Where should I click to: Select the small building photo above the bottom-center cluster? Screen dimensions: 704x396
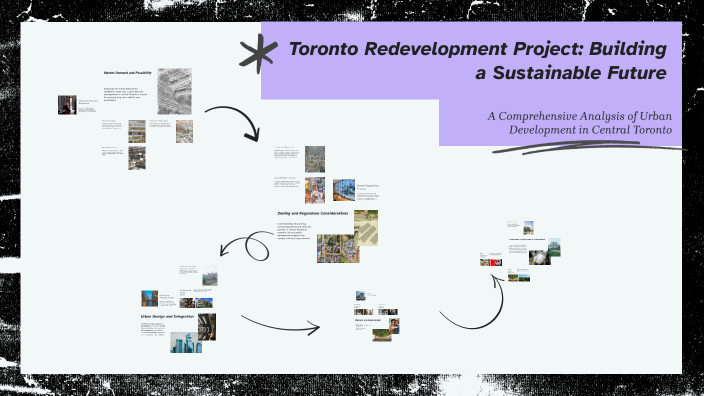click(360, 295)
